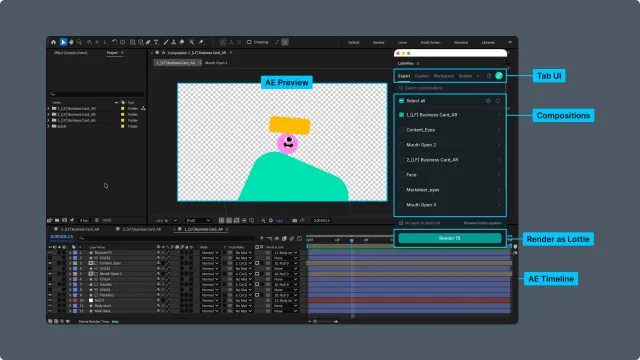
Task: Switch to the Export tab in the plugin
Action: click(404, 76)
